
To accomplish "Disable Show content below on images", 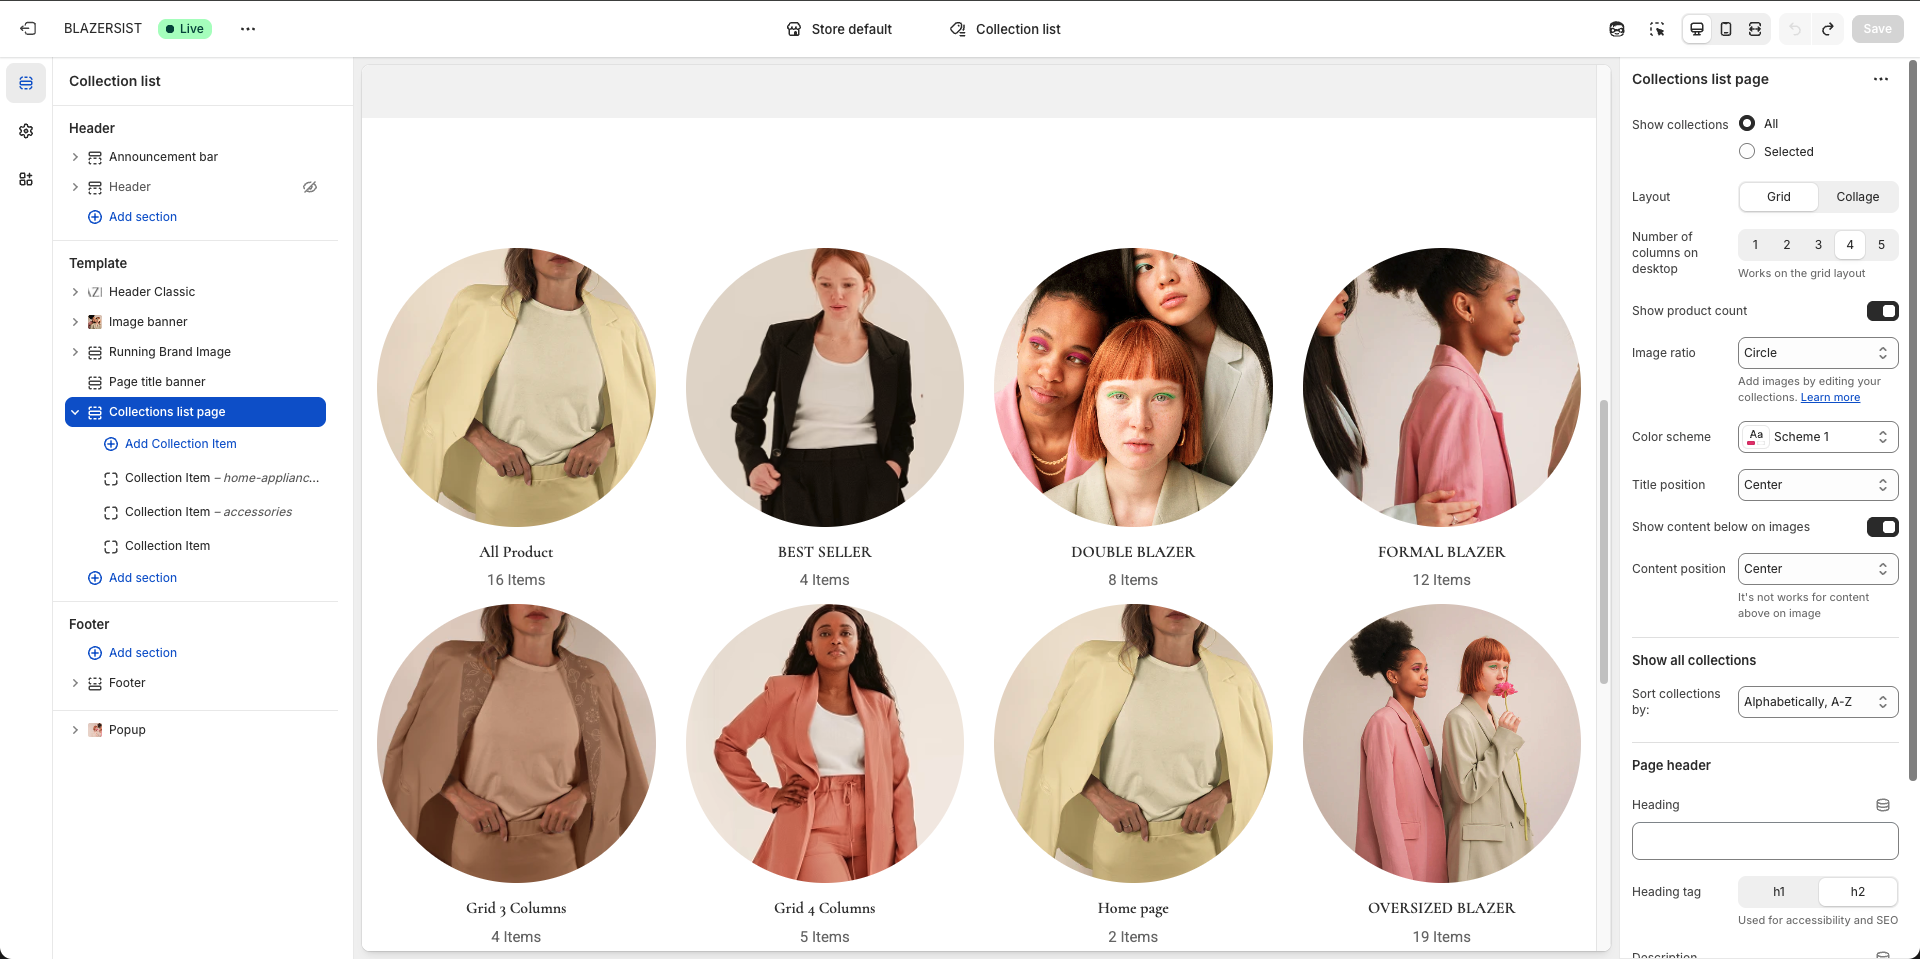I will 1882,527.
